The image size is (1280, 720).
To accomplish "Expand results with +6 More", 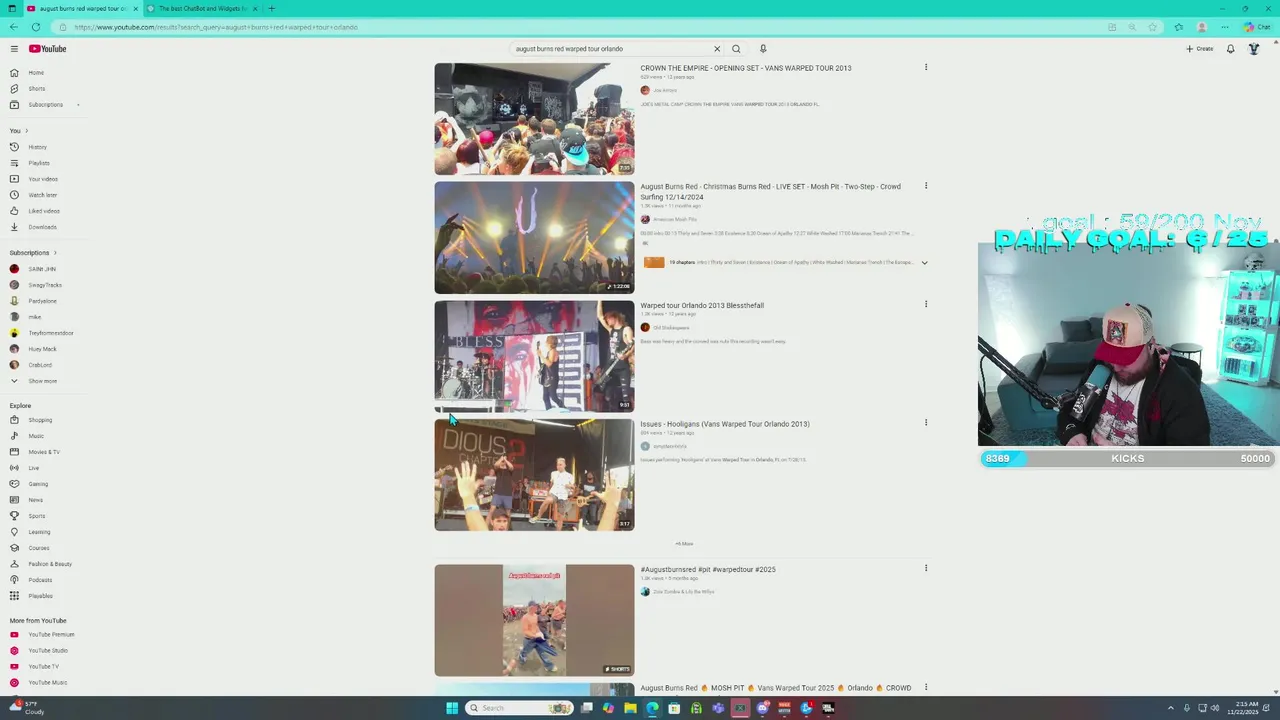I will [684, 544].
